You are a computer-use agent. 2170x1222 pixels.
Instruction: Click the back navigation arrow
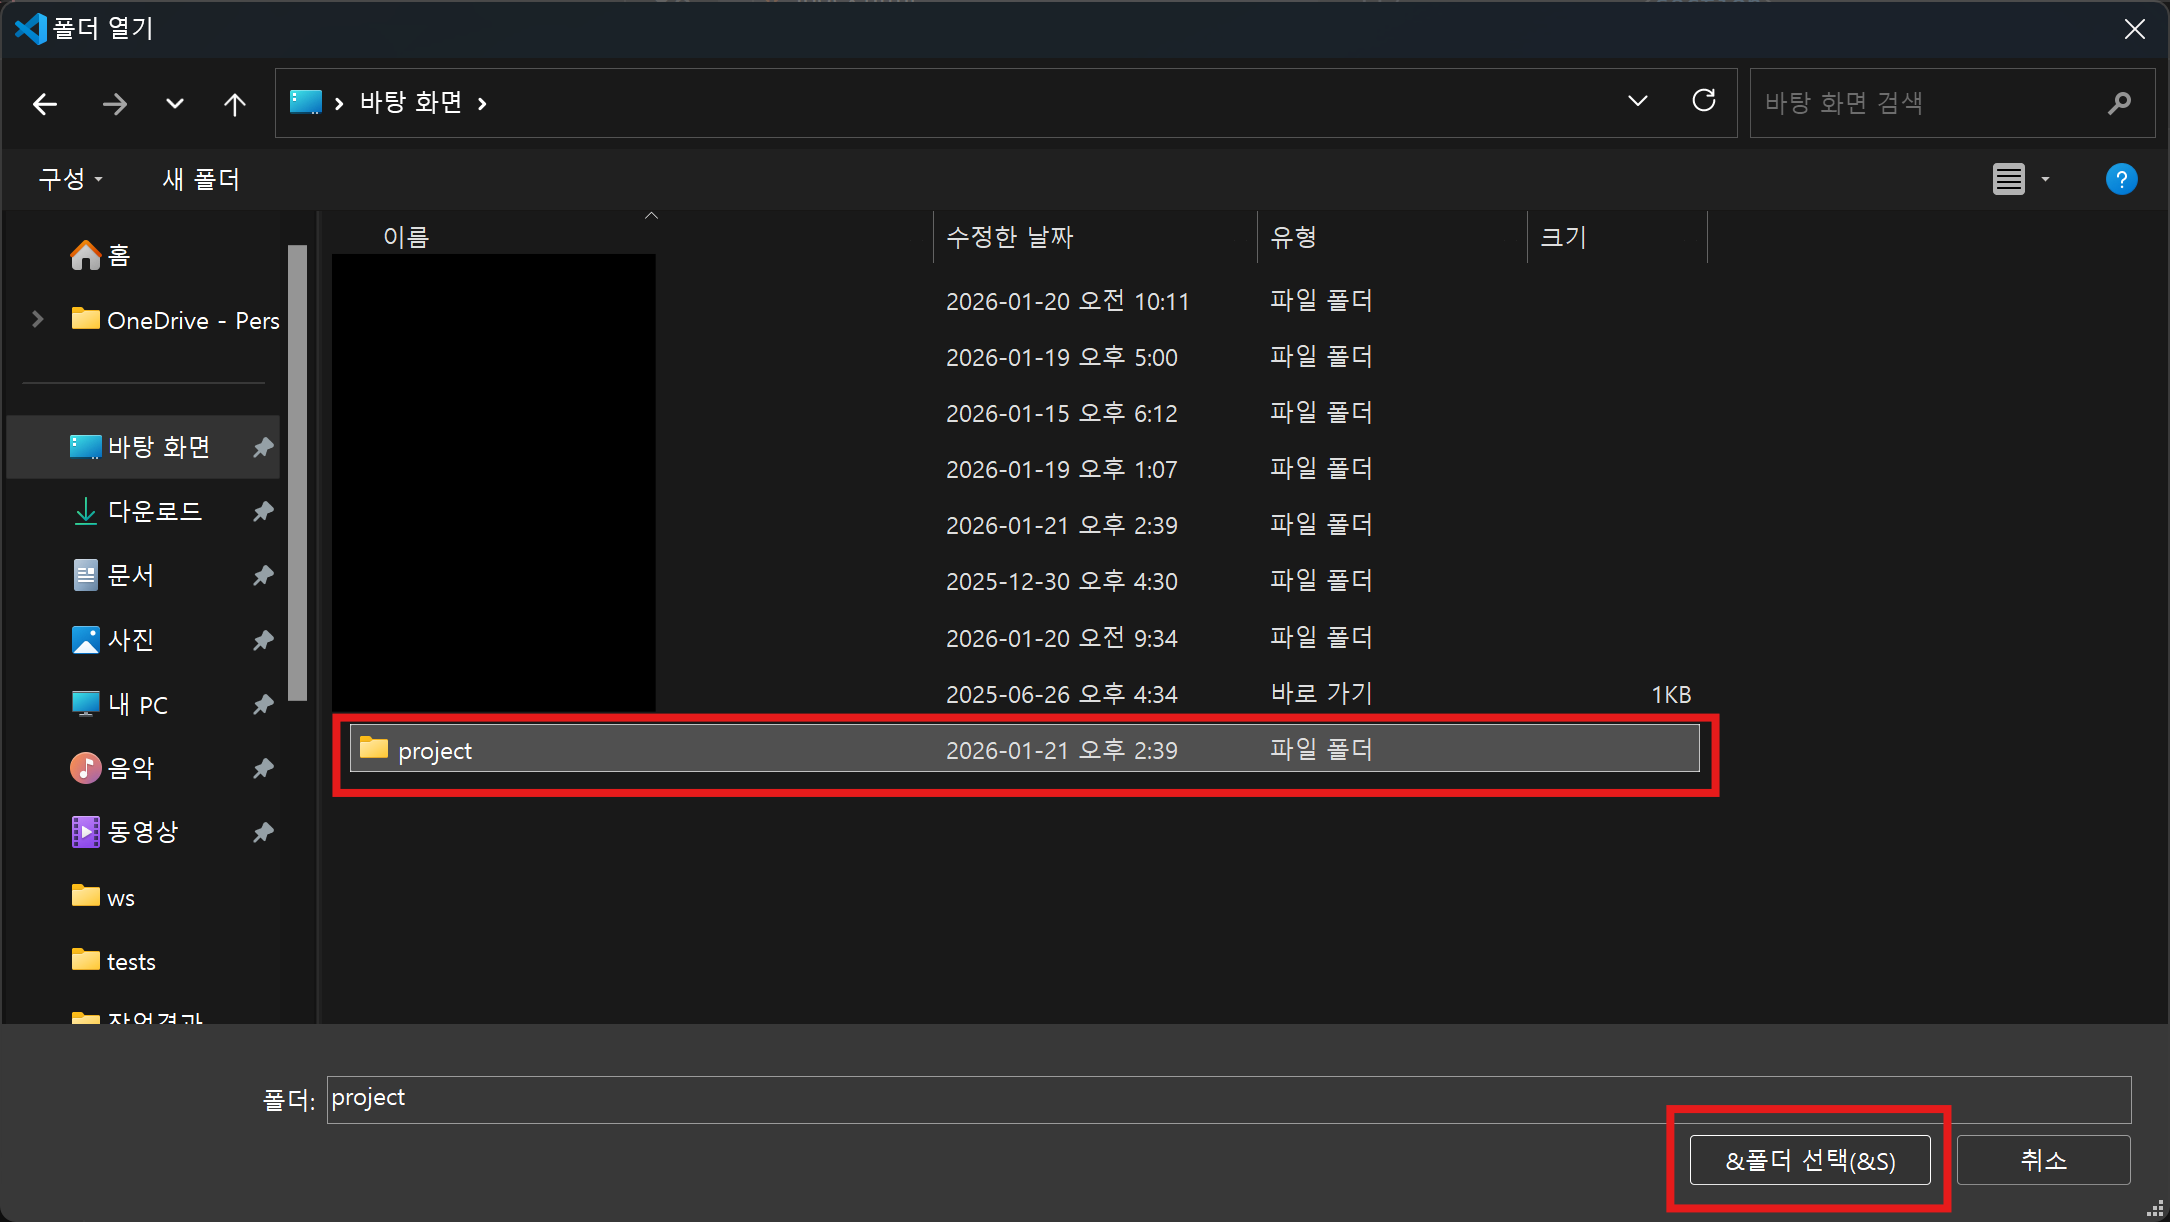(45, 104)
